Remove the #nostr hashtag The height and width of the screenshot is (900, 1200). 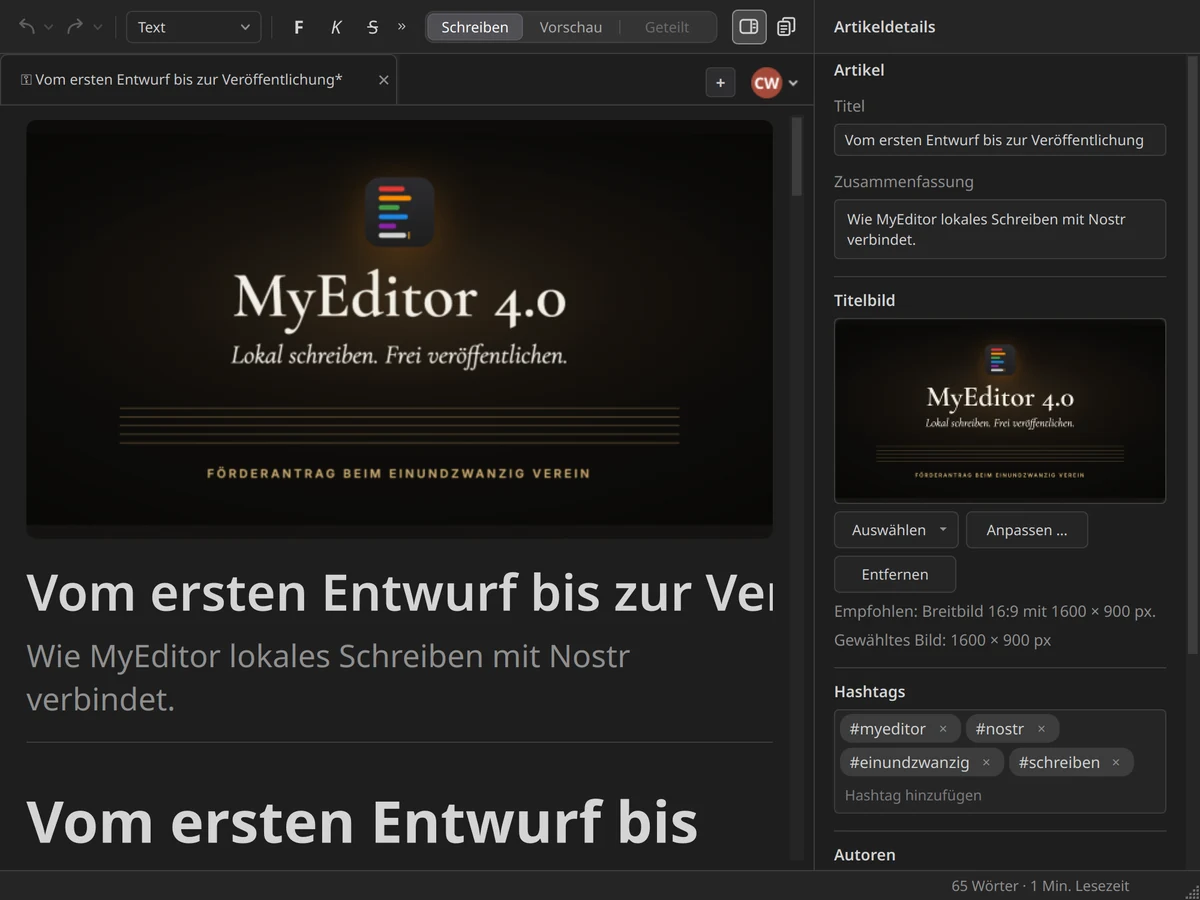tap(1041, 729)
